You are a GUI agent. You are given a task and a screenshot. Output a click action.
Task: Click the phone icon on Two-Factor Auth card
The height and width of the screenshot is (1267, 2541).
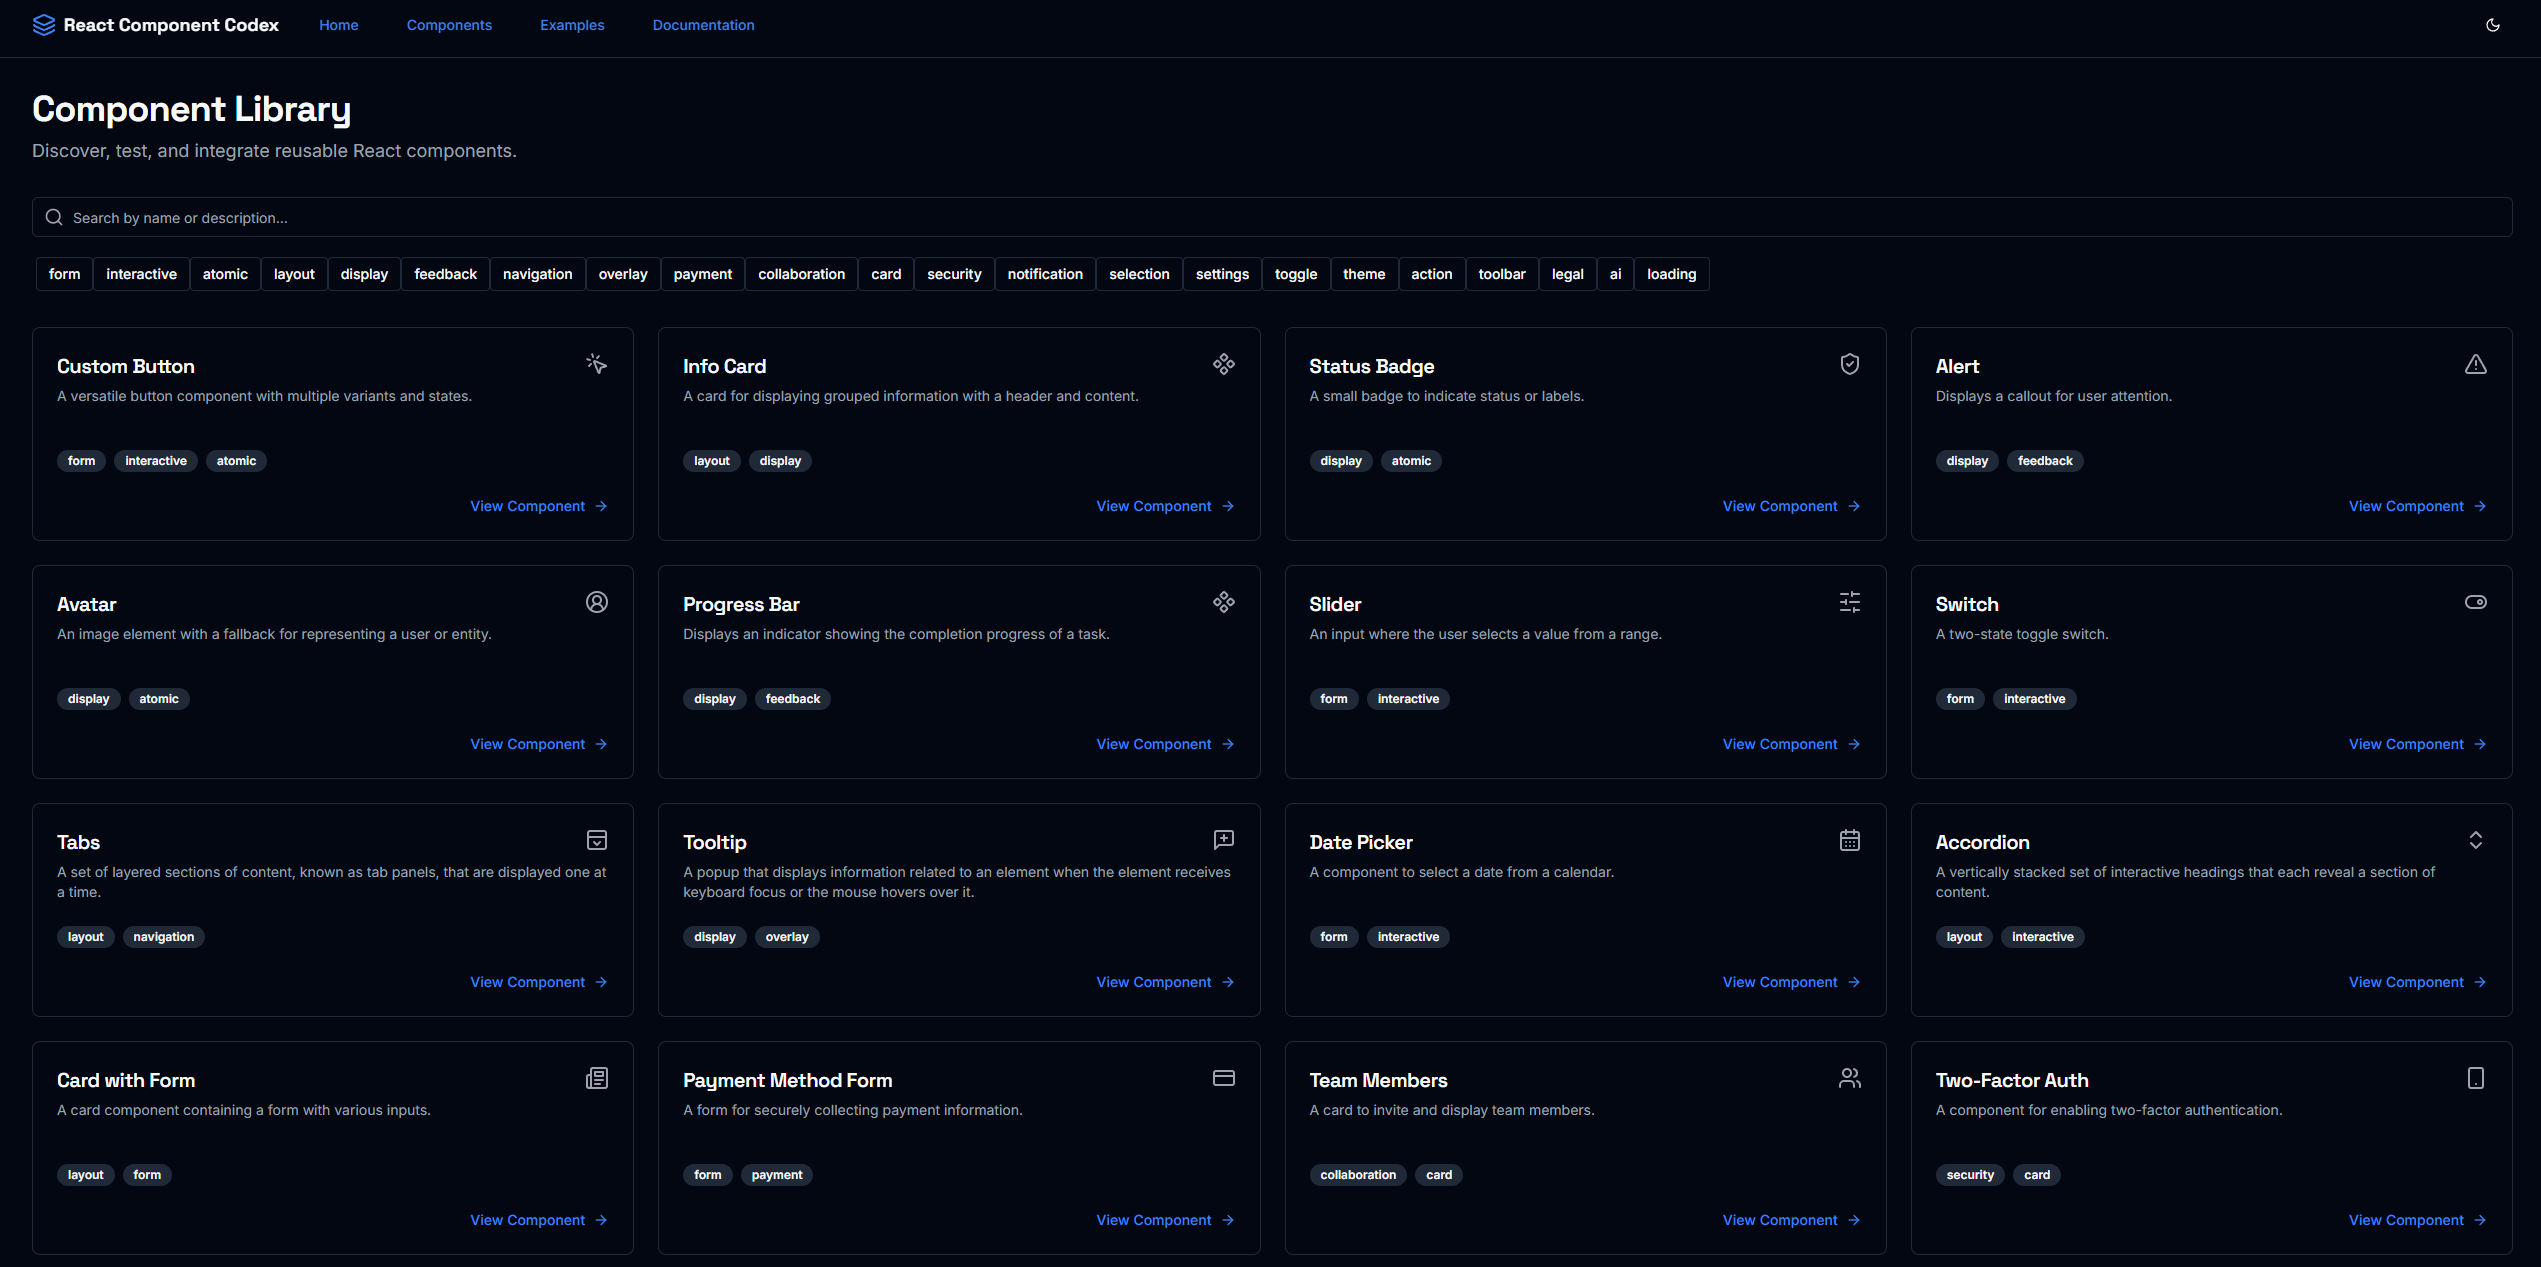coord(2476,1078)
